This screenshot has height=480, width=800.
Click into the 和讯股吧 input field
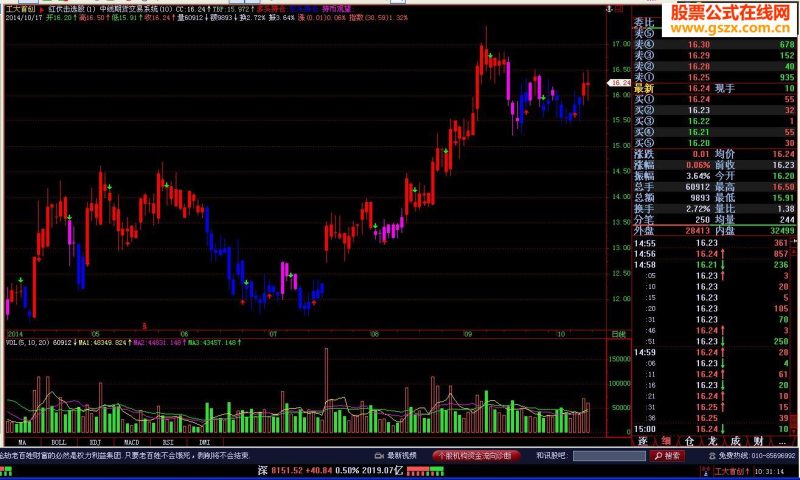pos(609,456)
